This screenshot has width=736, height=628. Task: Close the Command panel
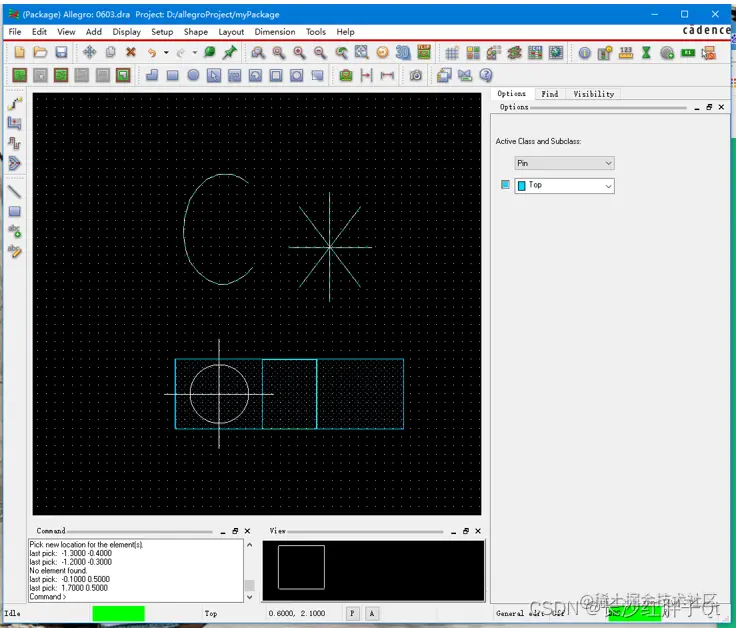247,531
